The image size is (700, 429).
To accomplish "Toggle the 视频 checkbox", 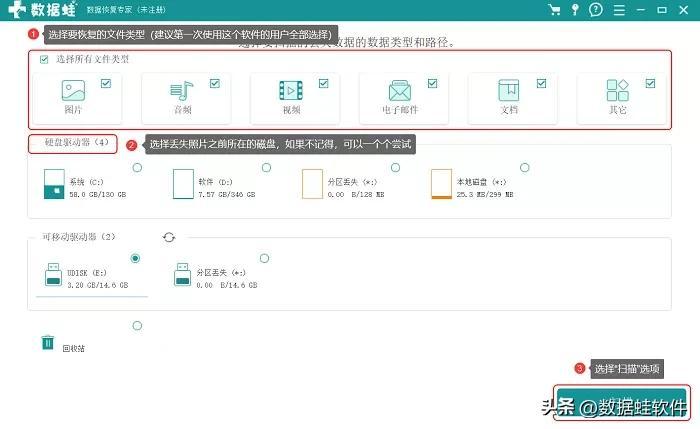I will tap(324, 83).
